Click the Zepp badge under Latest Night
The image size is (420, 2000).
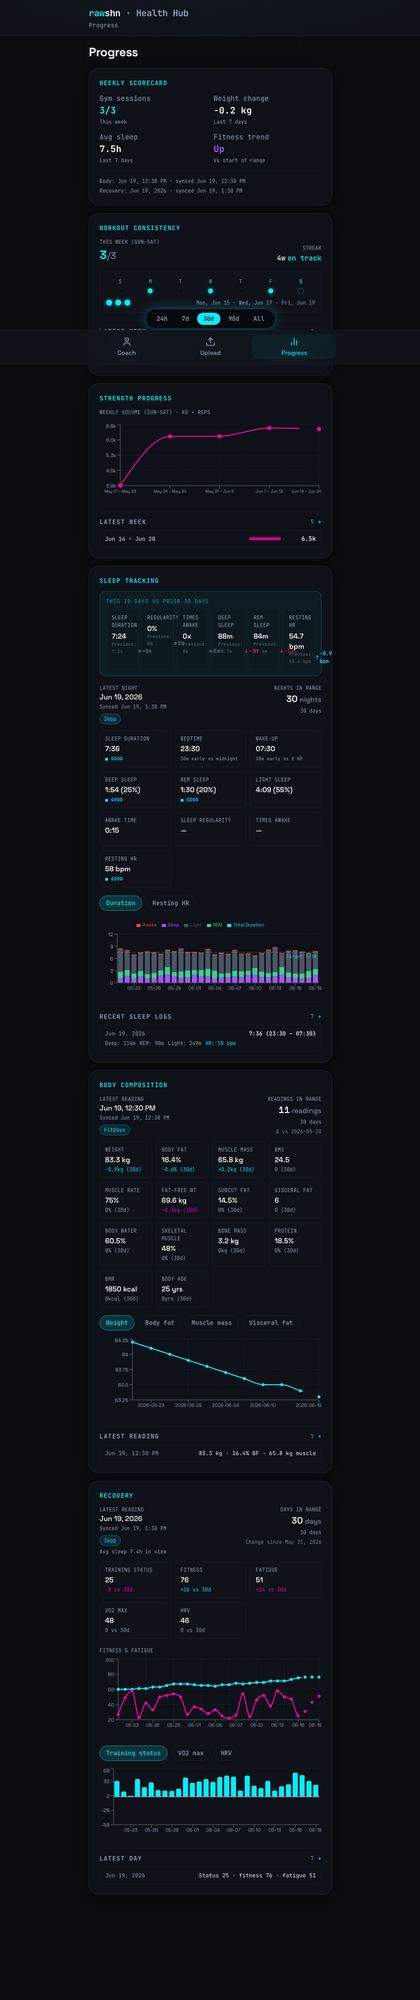click(x=110, y=719)
